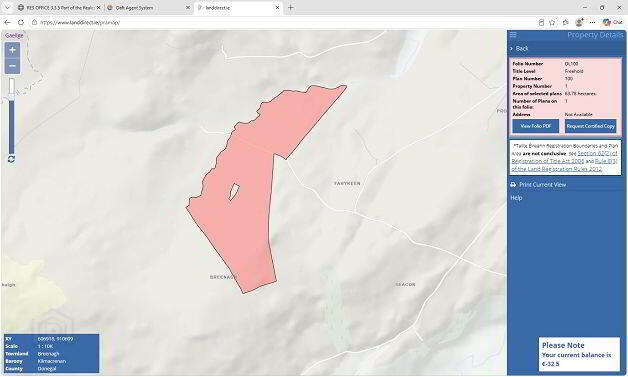The image size is (628, 377).
Task: Click the blue zoom slider track
Action: tap(12, 127)
